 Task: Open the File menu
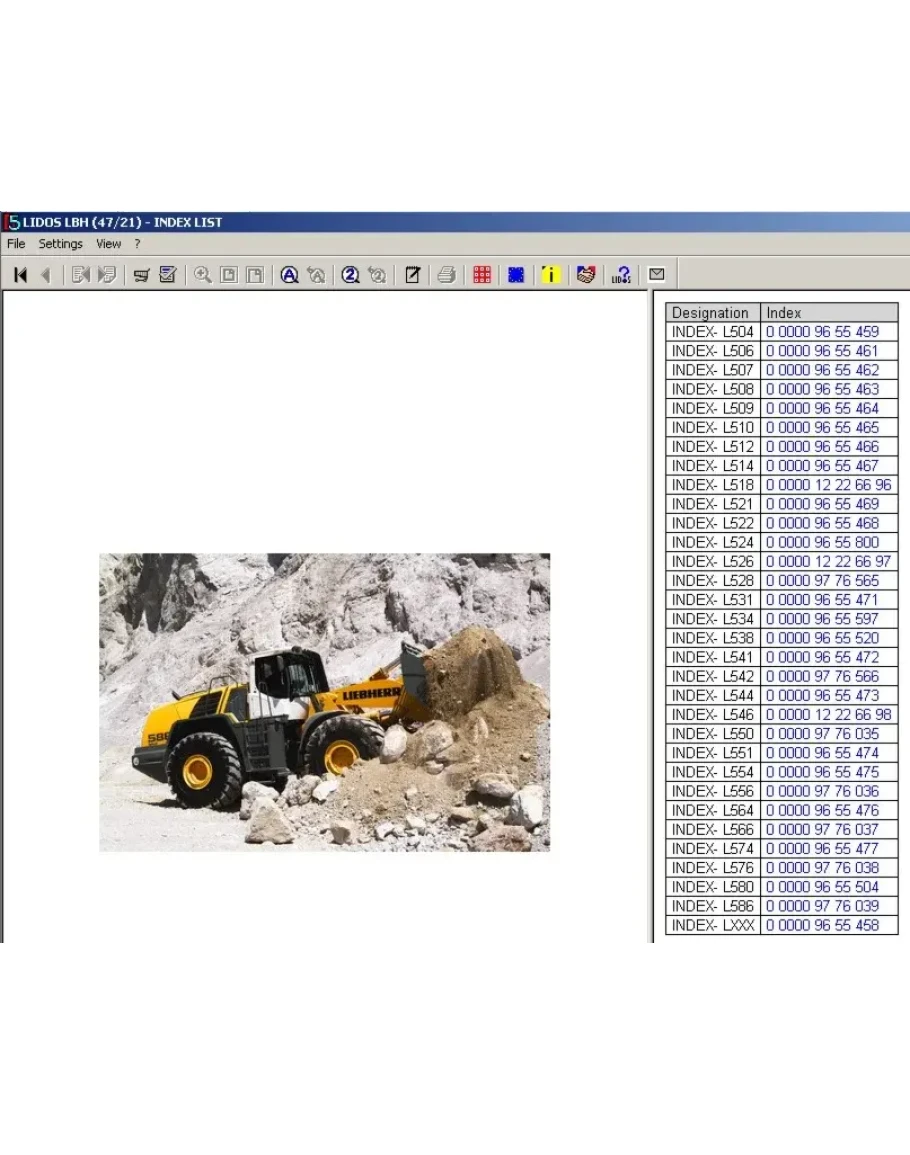(16, 244)
